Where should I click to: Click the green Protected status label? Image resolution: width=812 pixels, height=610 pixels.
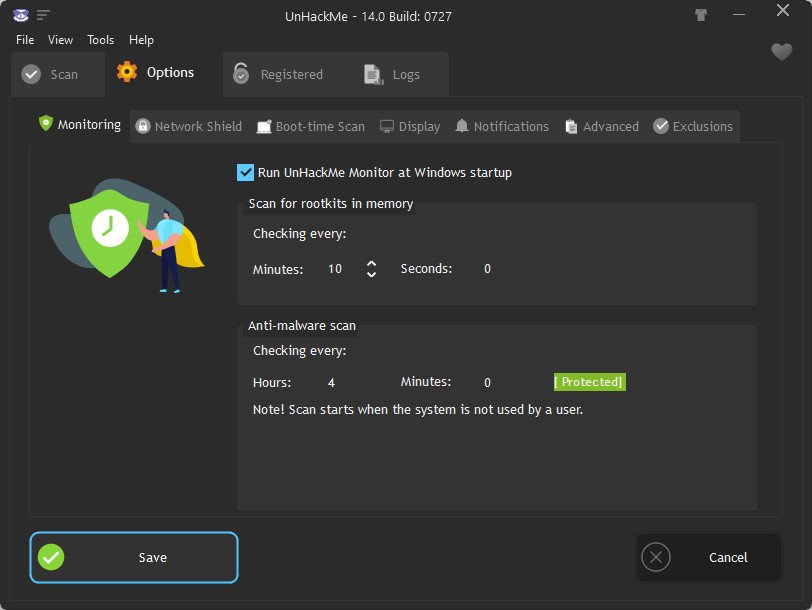[x=590, y=382]
